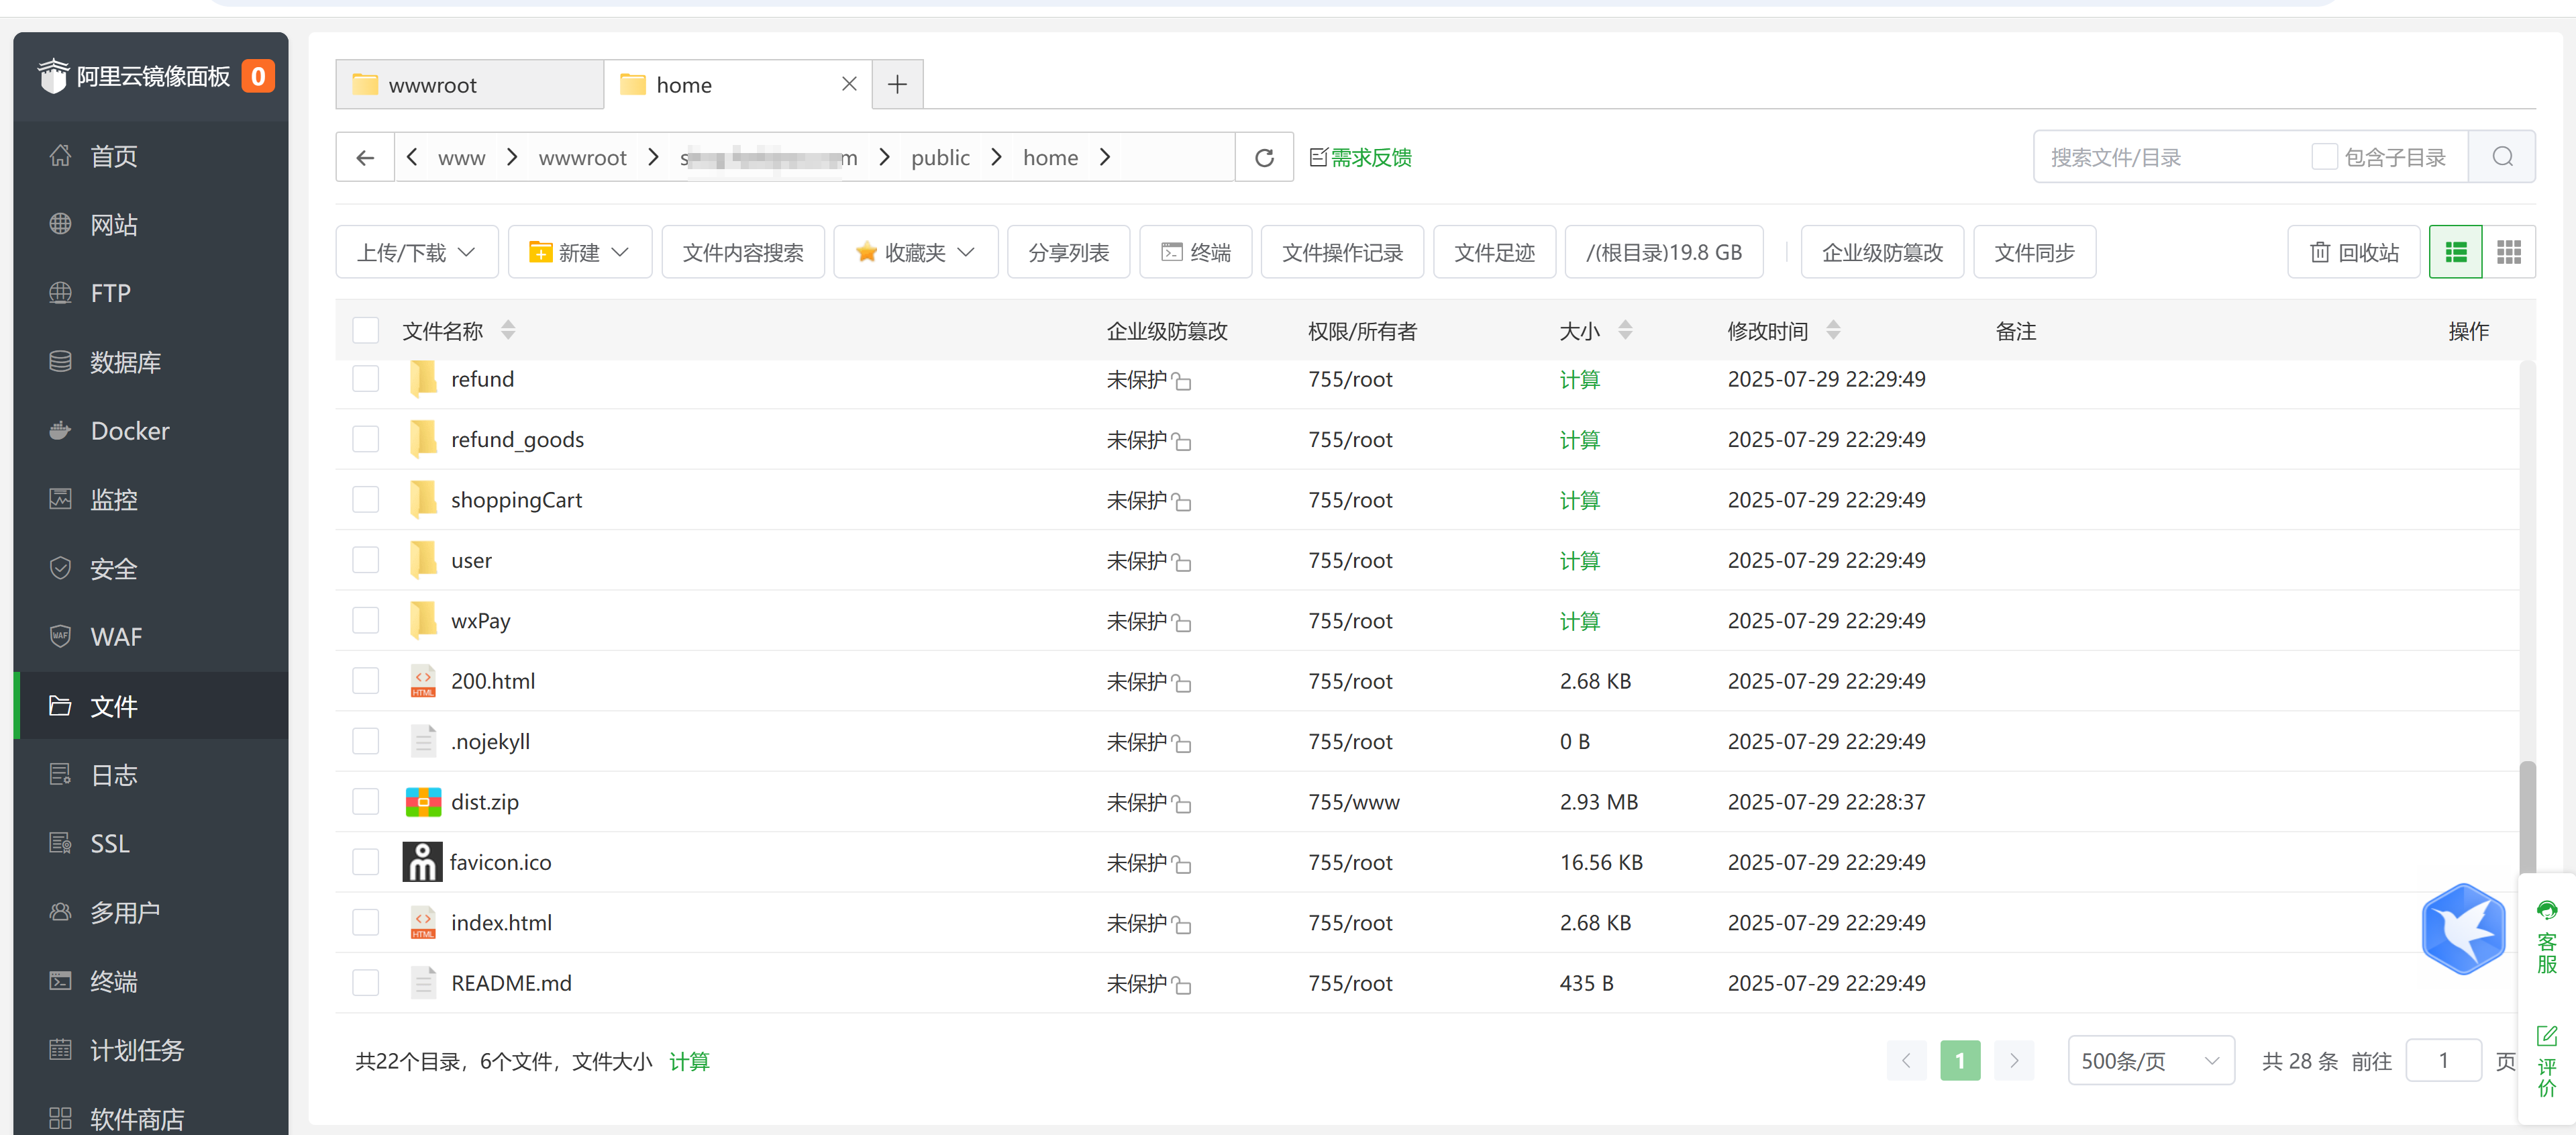Toggle the select-all checkbox in header
The width and height of the screenshot is (2576, 1135).
(365, 330)
